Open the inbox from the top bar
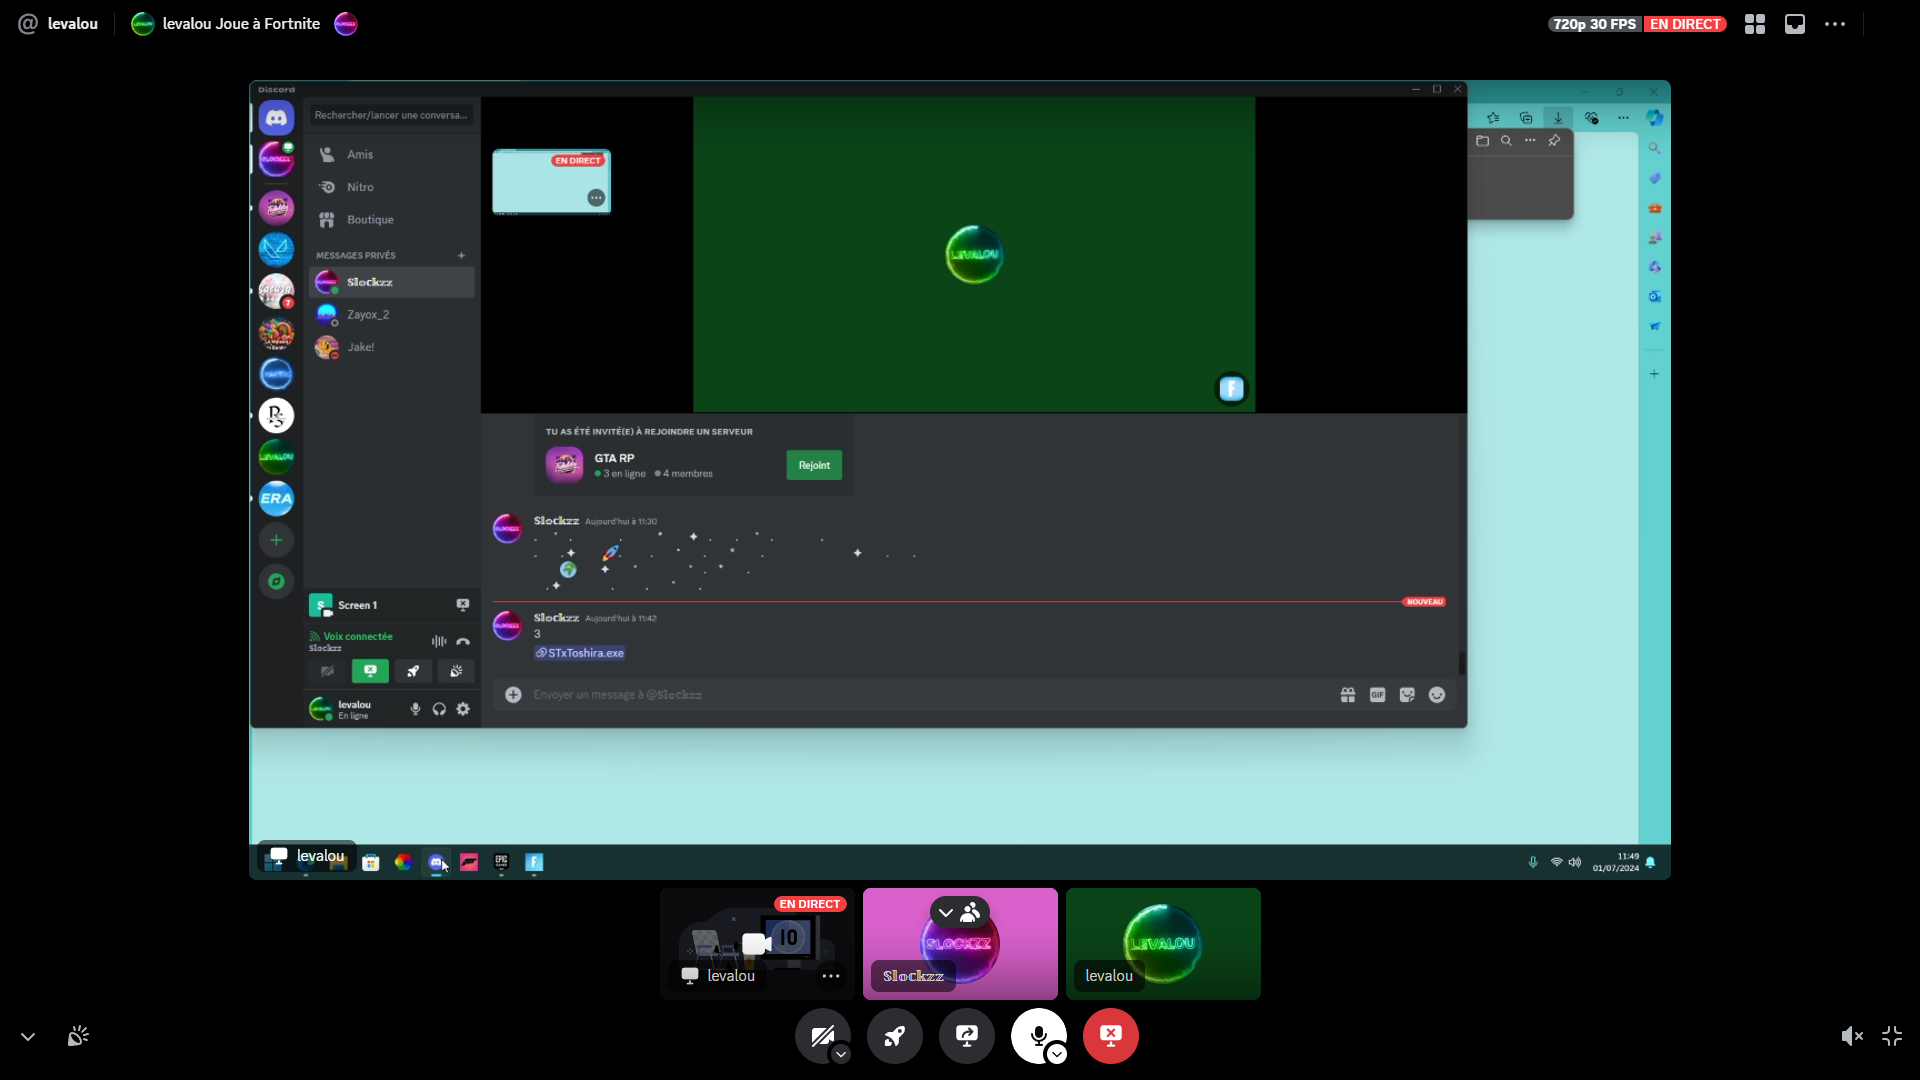Screen dimensions: 1920x1080 [x=1795, y=24]
